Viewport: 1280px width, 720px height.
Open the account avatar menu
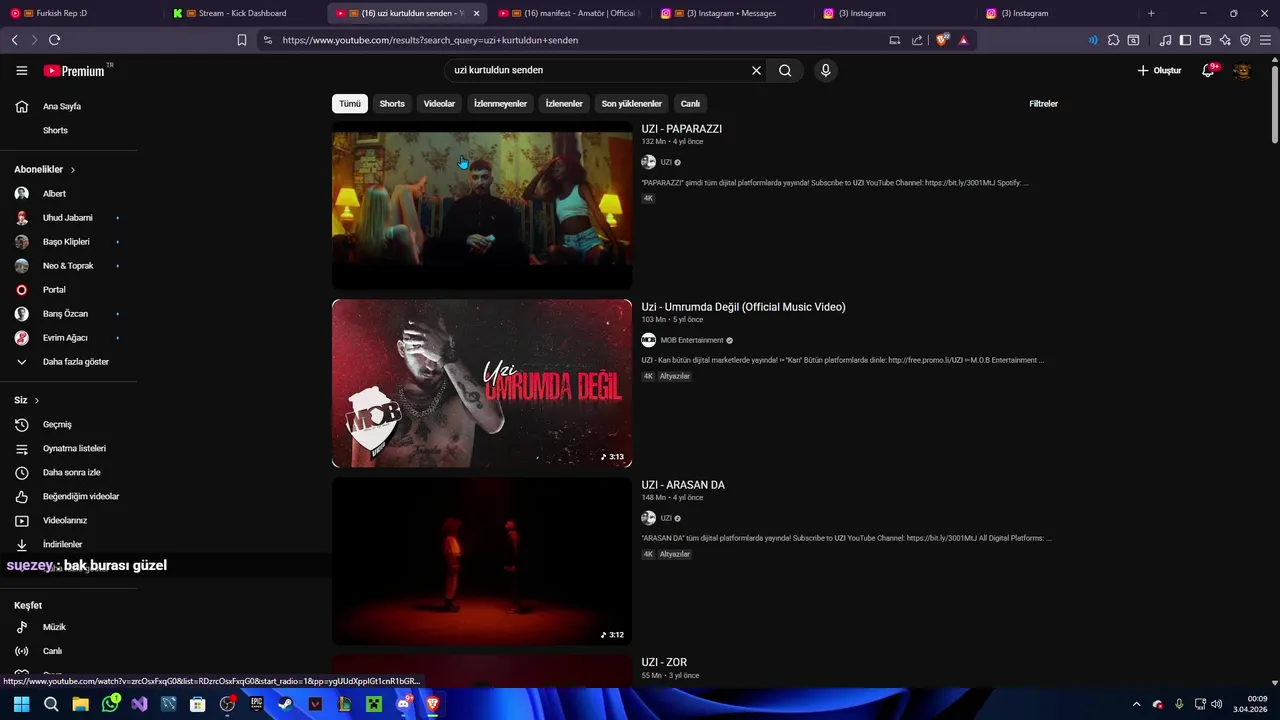1242,71
